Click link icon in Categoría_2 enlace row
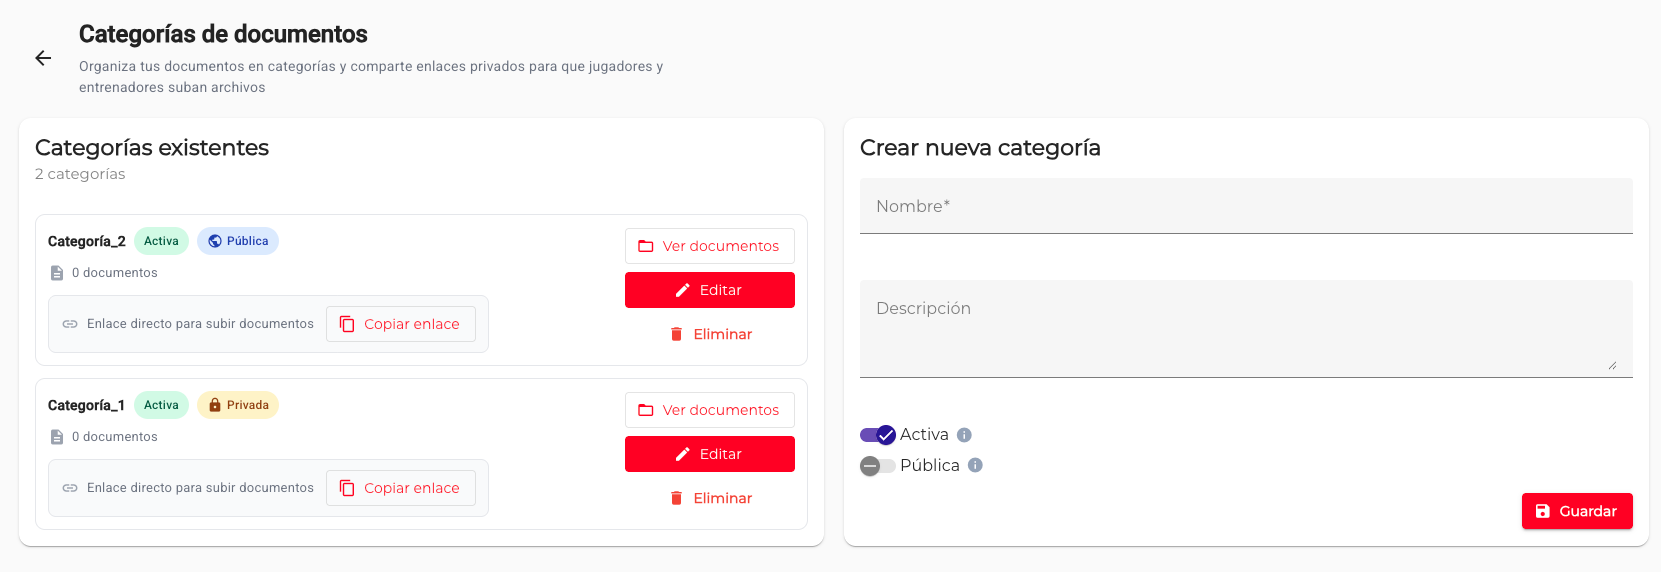This screenshot has width=1661, height=572. point(70,324)
